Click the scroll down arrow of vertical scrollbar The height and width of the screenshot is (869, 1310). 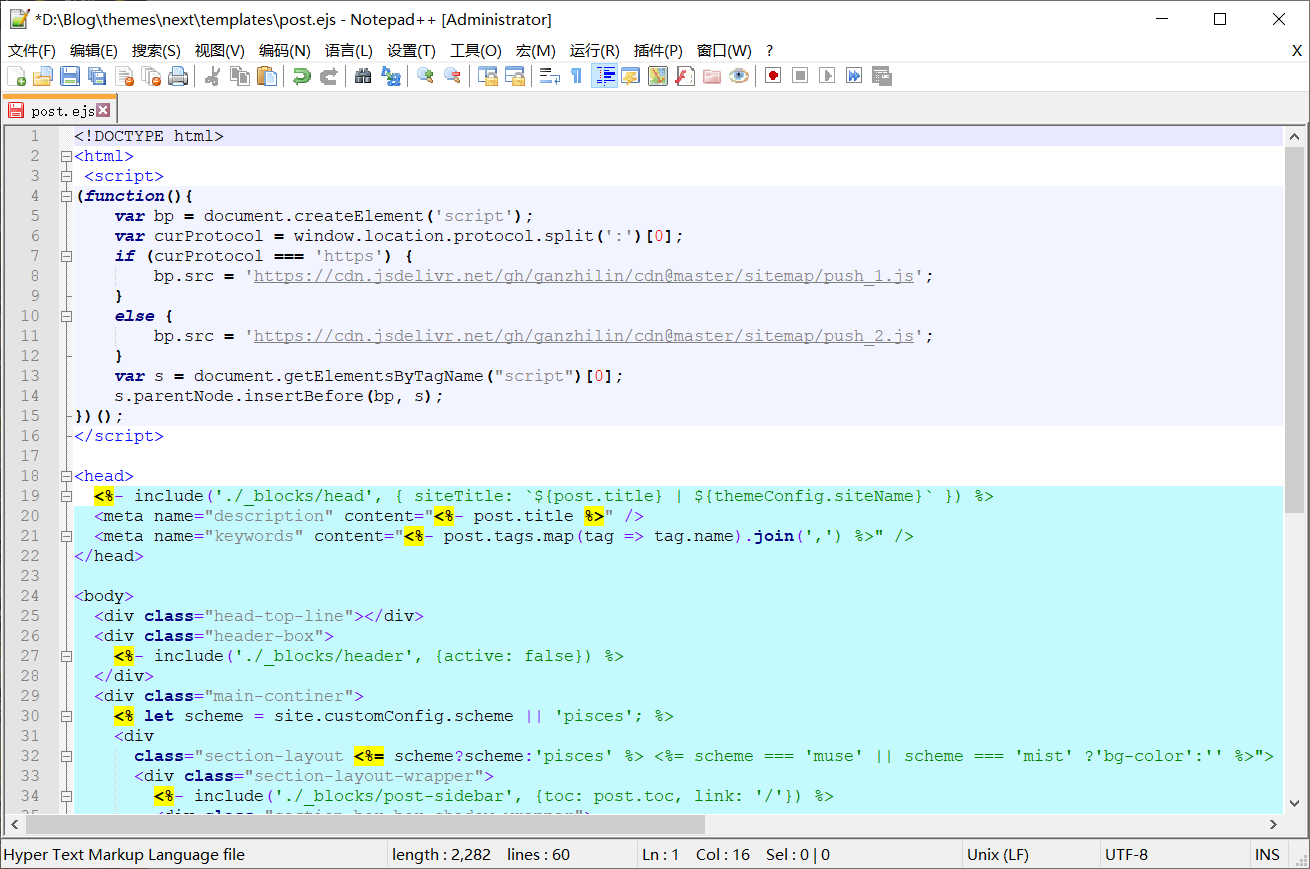pyautogui.click(x=1294, y=805)
